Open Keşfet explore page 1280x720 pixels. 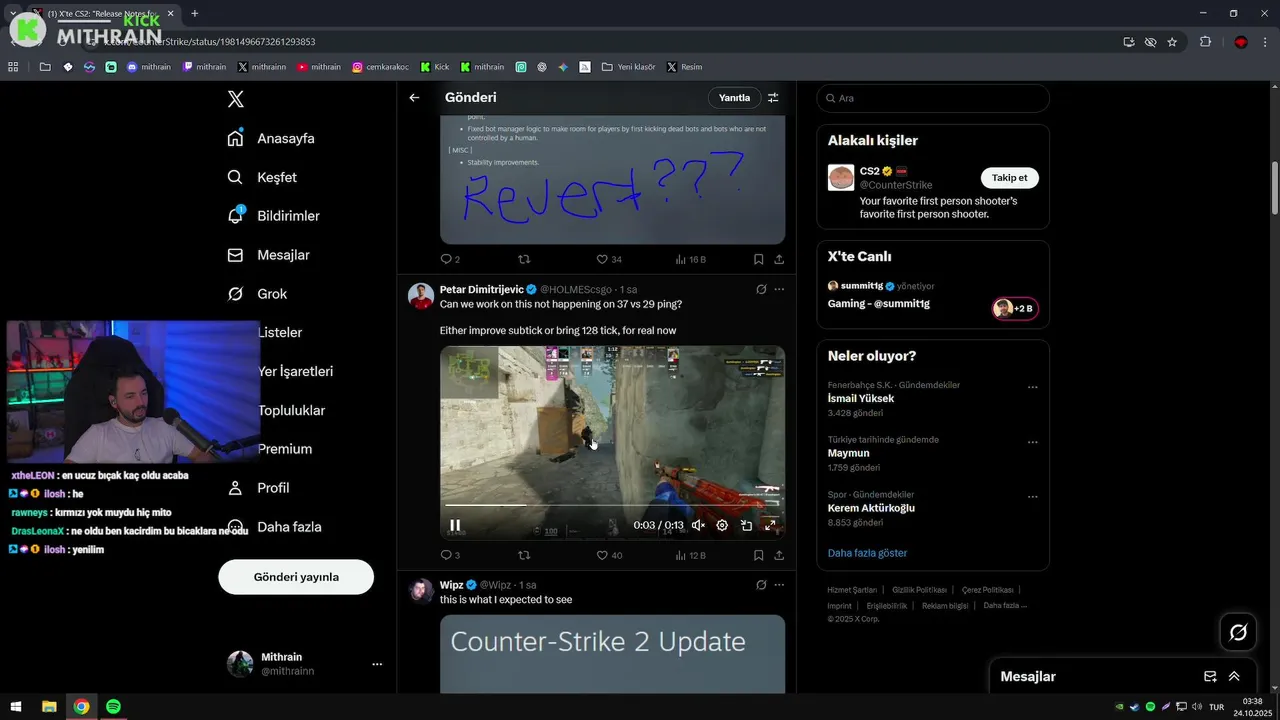click(262, 177)
